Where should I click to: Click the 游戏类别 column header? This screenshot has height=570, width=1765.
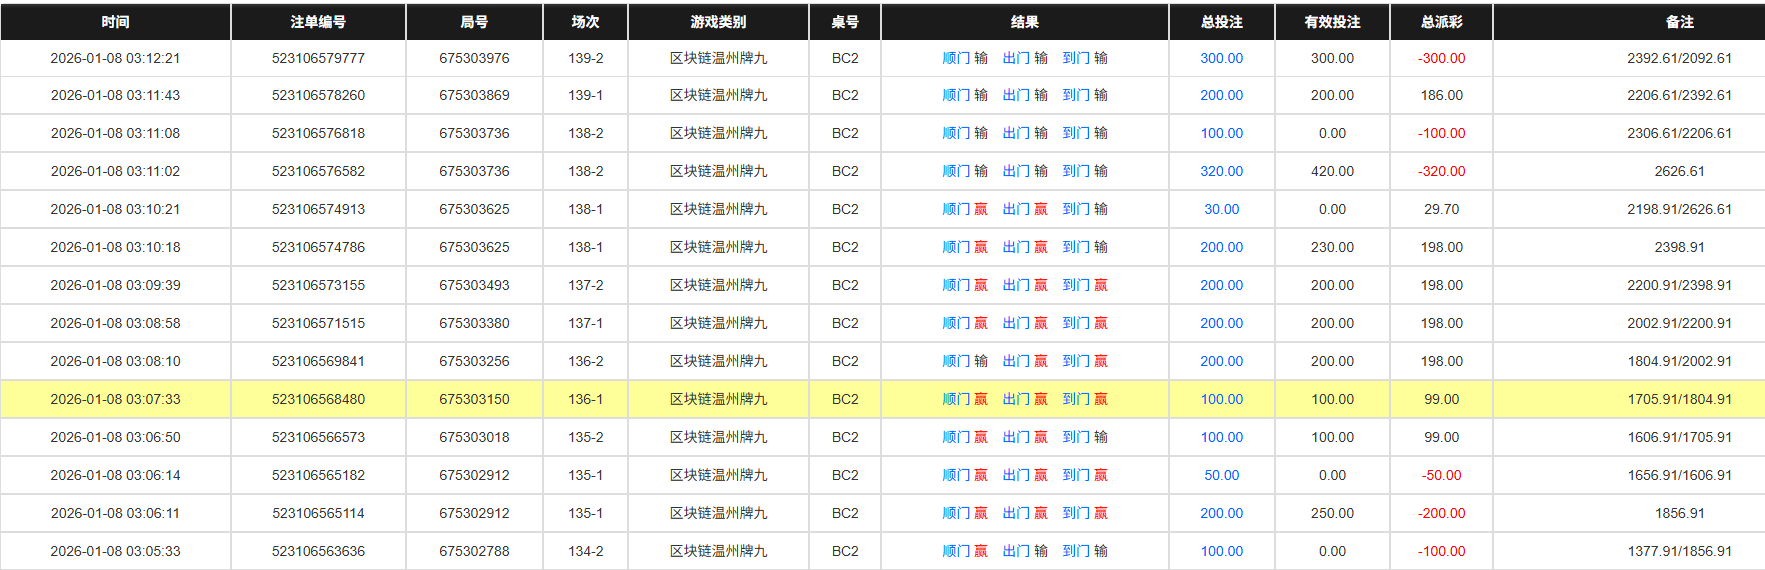point(718,22)
